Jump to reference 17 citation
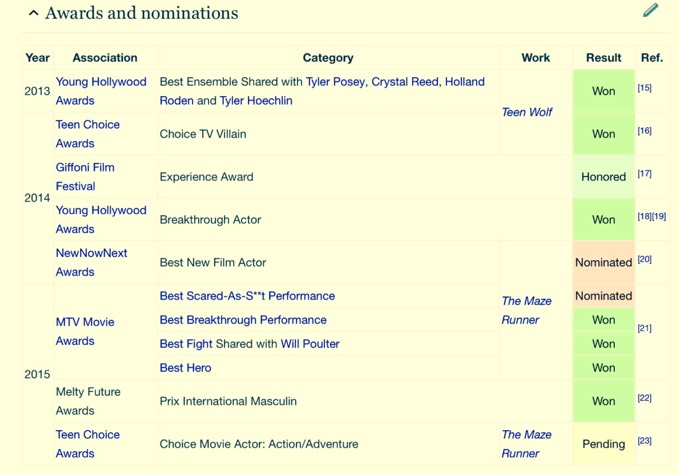This screenshot has width=679, height=475. [x=644, y=174]
